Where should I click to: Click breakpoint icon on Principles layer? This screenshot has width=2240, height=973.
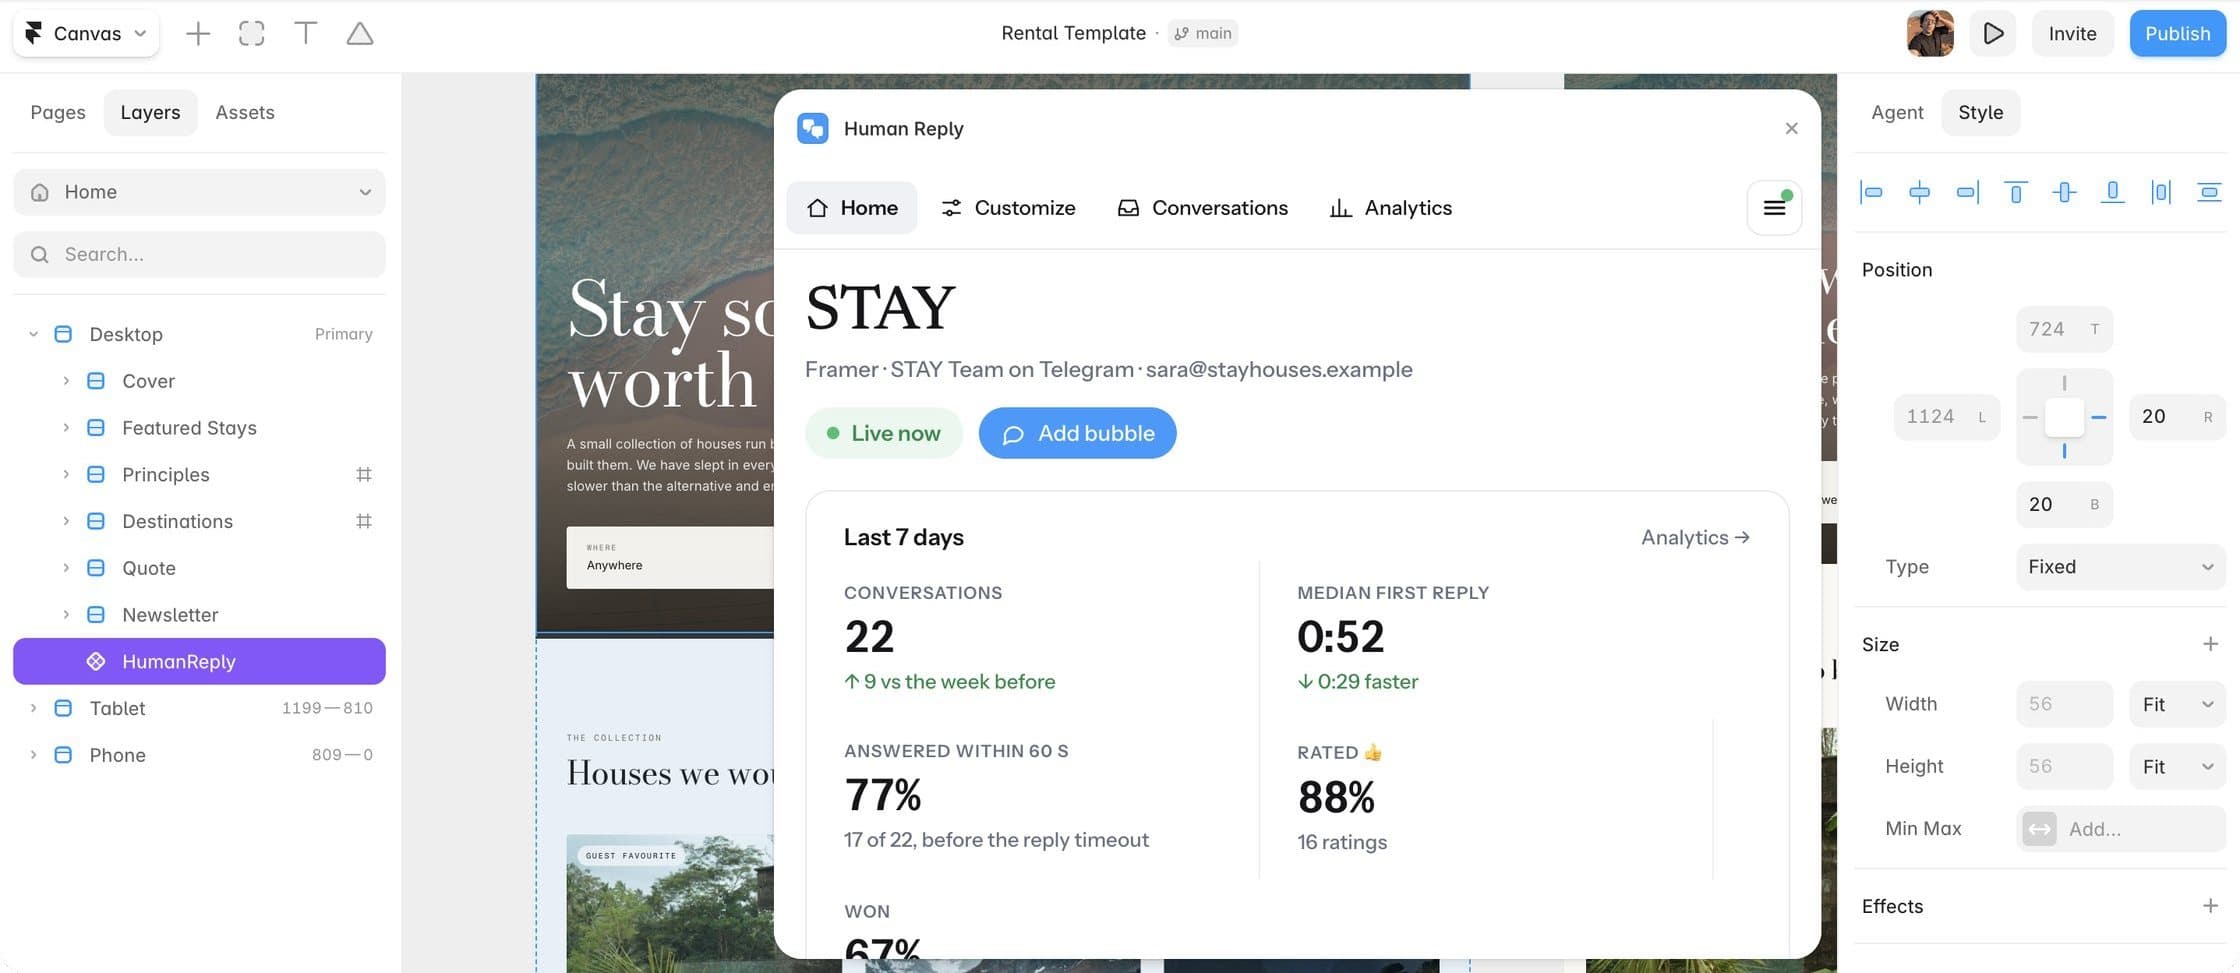[364, 474]
